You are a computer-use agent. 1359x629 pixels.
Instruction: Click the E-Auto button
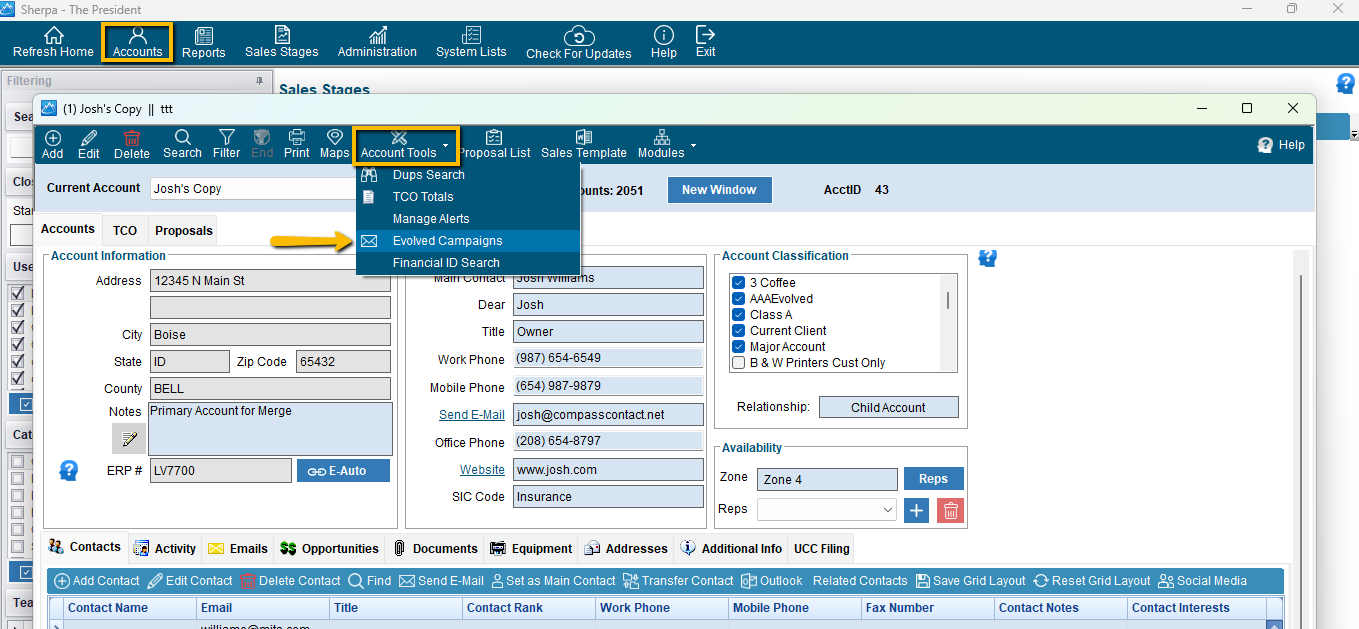tap(343, 471)
